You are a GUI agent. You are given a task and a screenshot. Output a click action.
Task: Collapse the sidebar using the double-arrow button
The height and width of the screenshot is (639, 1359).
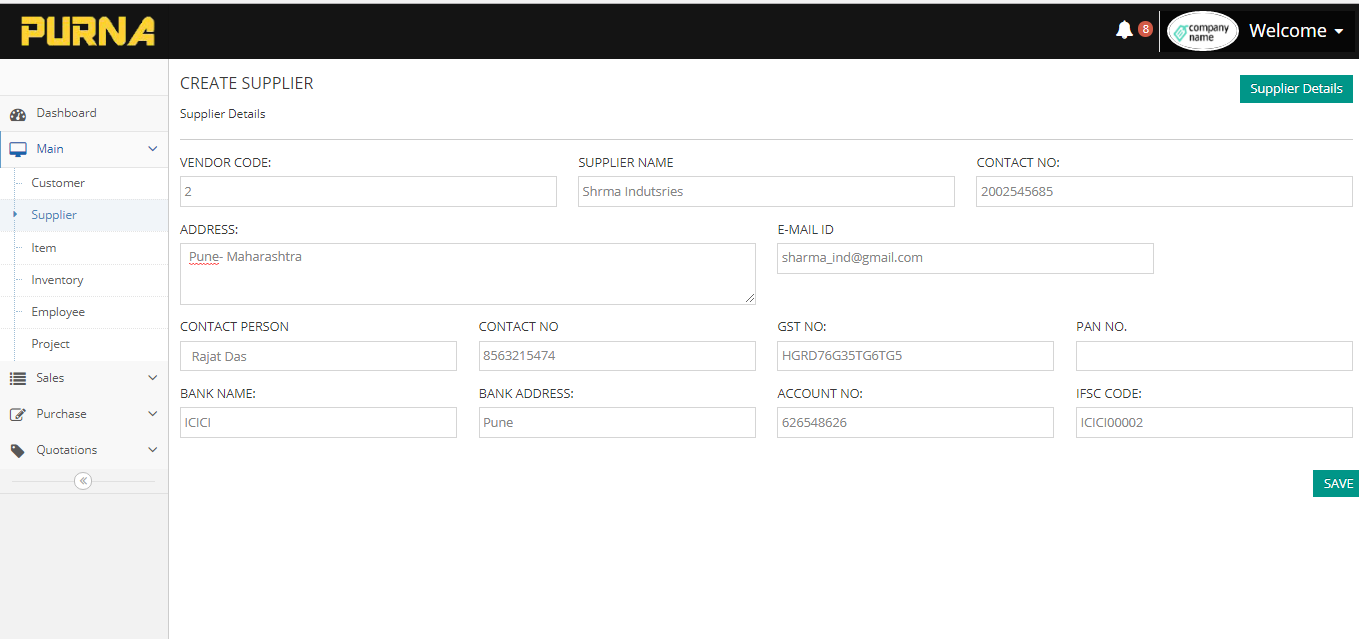[83, 481]
